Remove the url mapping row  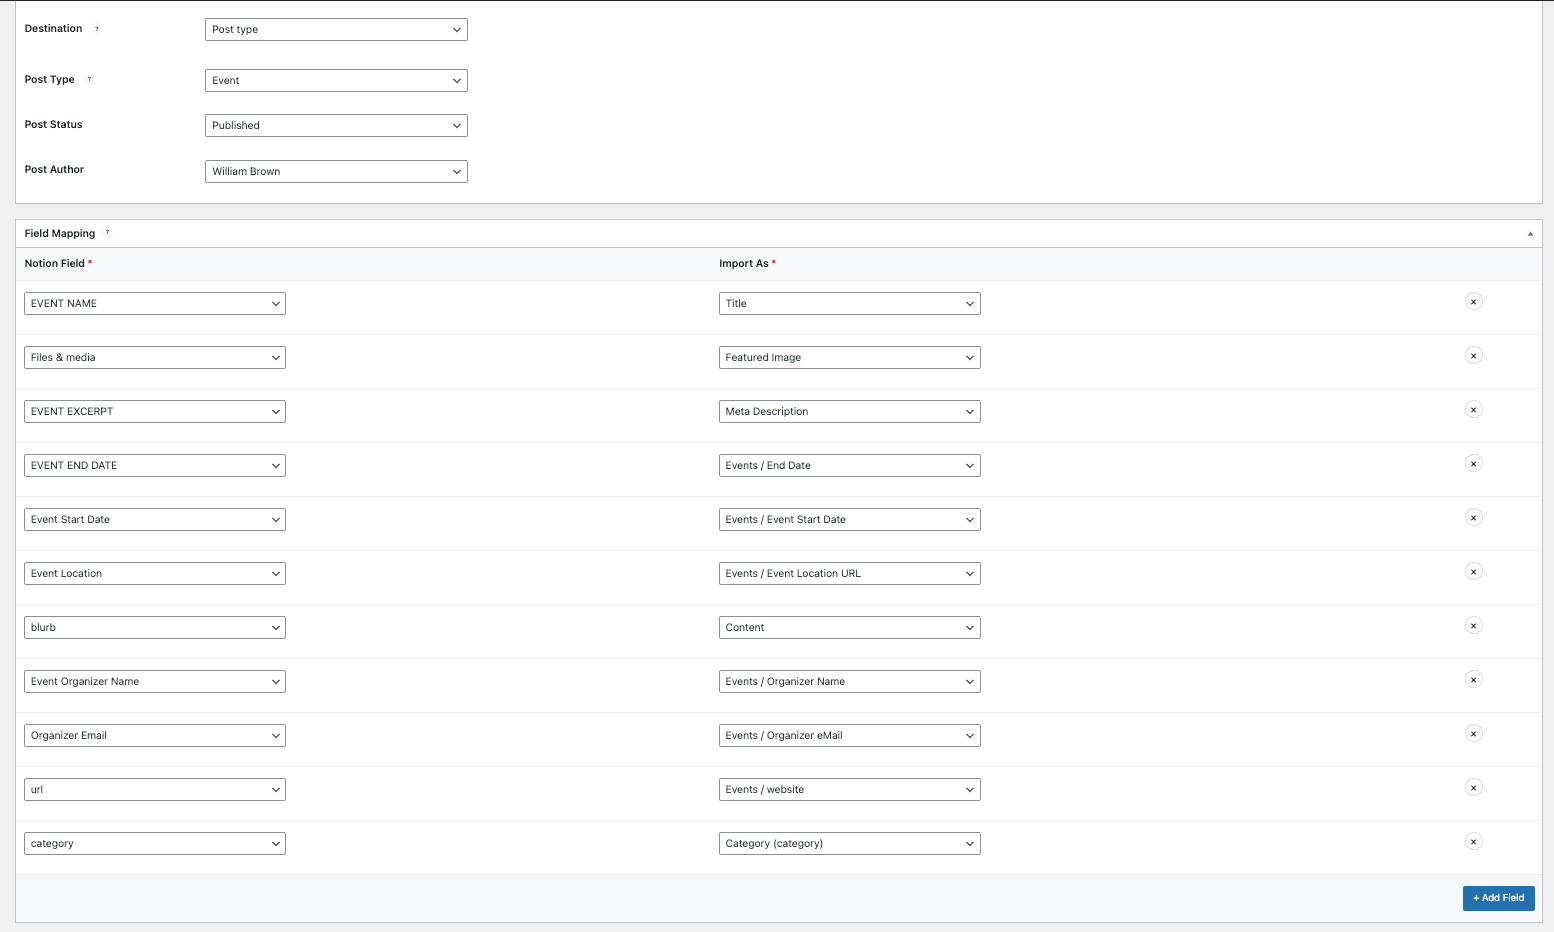[1473, 787]
